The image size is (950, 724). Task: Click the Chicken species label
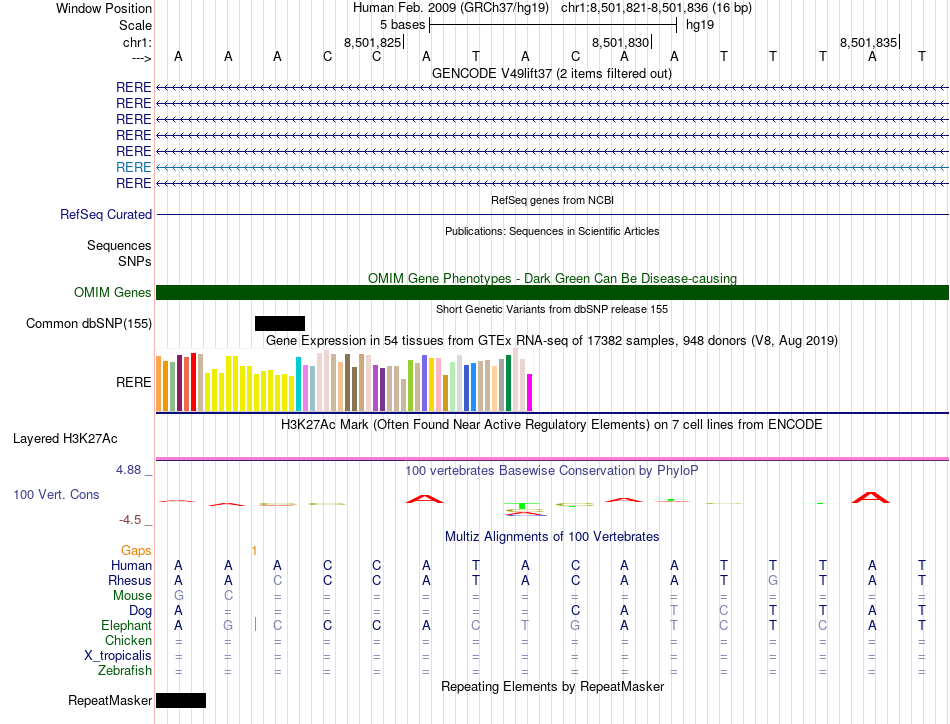tap(128, 640)
